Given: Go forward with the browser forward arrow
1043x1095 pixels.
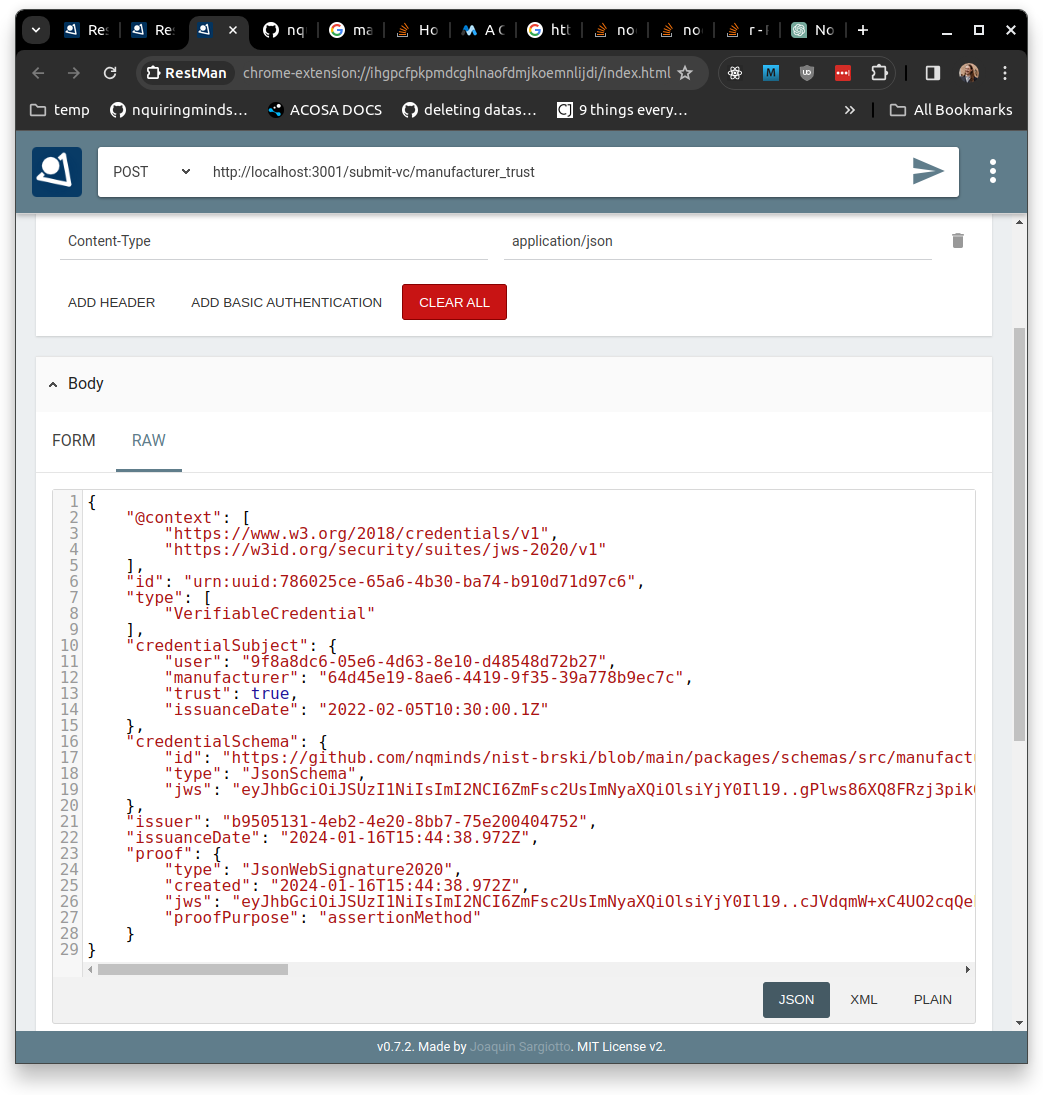Looking at the screenshot, I should tap(73, 73).
